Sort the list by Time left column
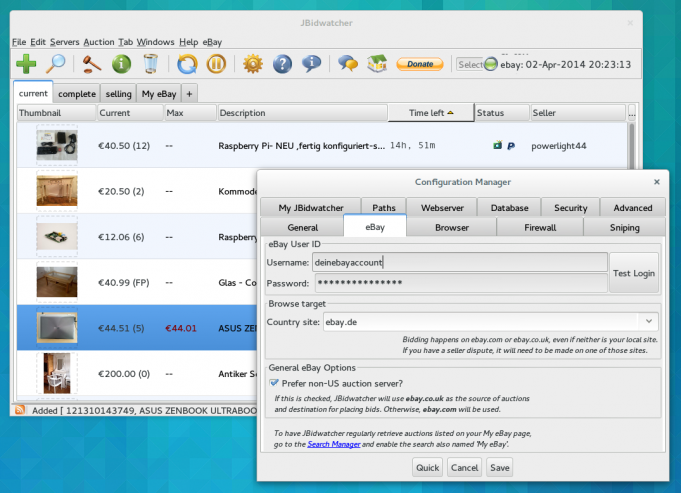The height and width of the screenshot is (493, 681). 428,113
